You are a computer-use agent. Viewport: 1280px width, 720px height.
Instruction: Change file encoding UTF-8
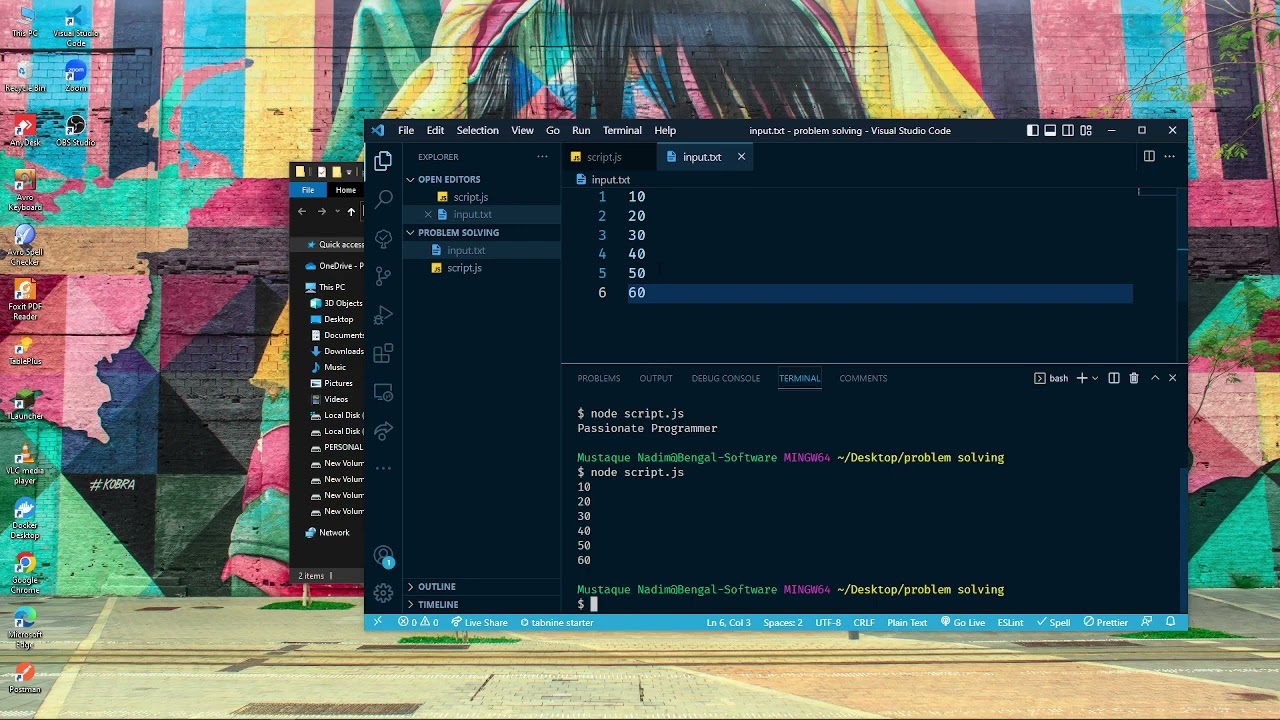(x=828, y=622)
